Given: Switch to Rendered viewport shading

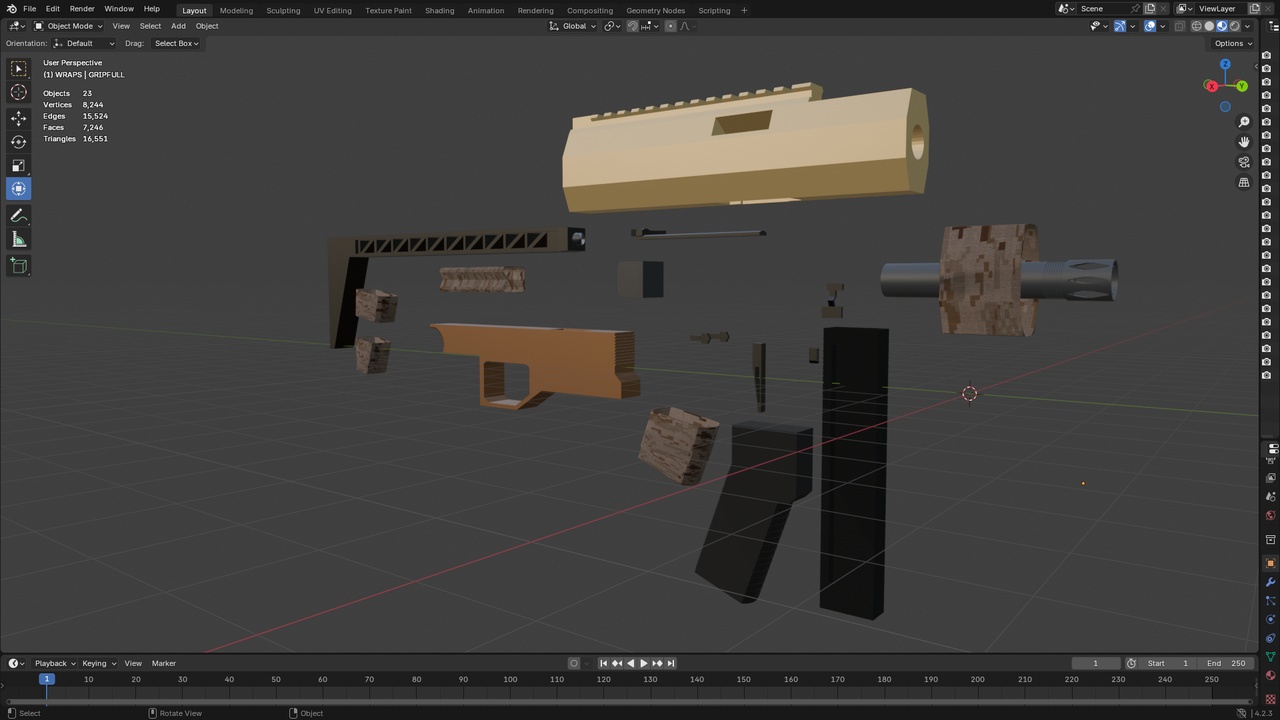Looking at the screenshot, I should pos(1235,26).
